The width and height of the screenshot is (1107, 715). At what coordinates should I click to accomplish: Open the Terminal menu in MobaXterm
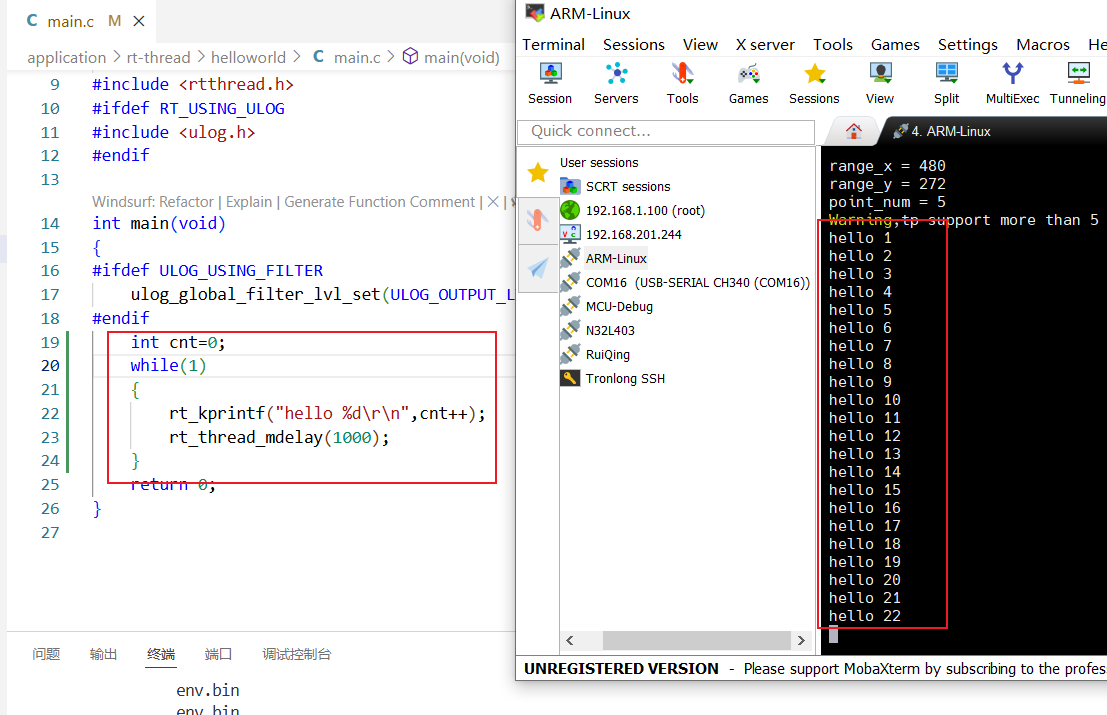click(554, 44)
